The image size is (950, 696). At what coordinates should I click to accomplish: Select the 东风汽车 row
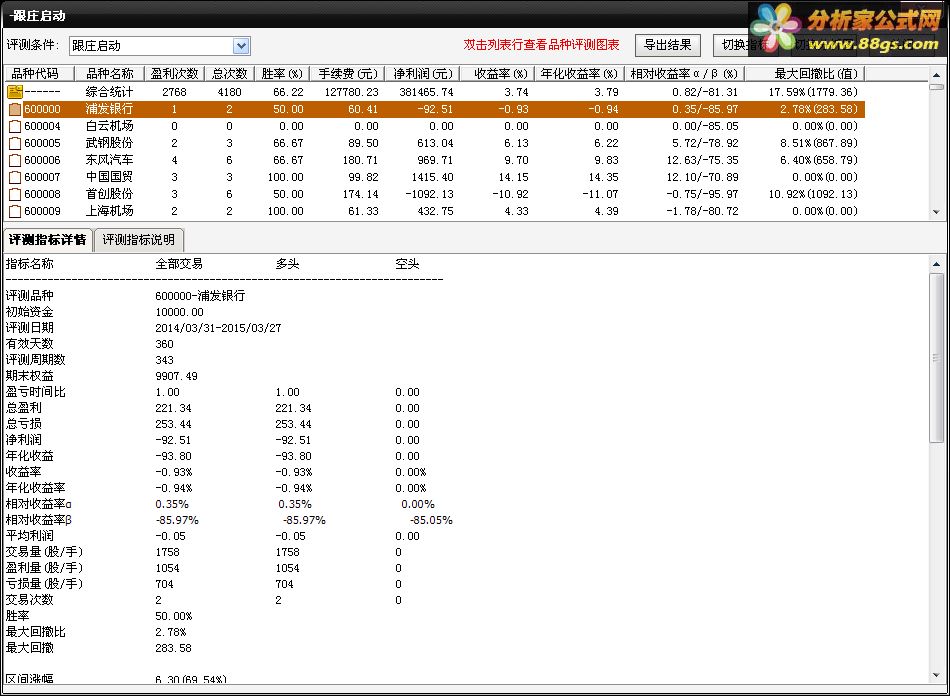(x=434, y=160)
